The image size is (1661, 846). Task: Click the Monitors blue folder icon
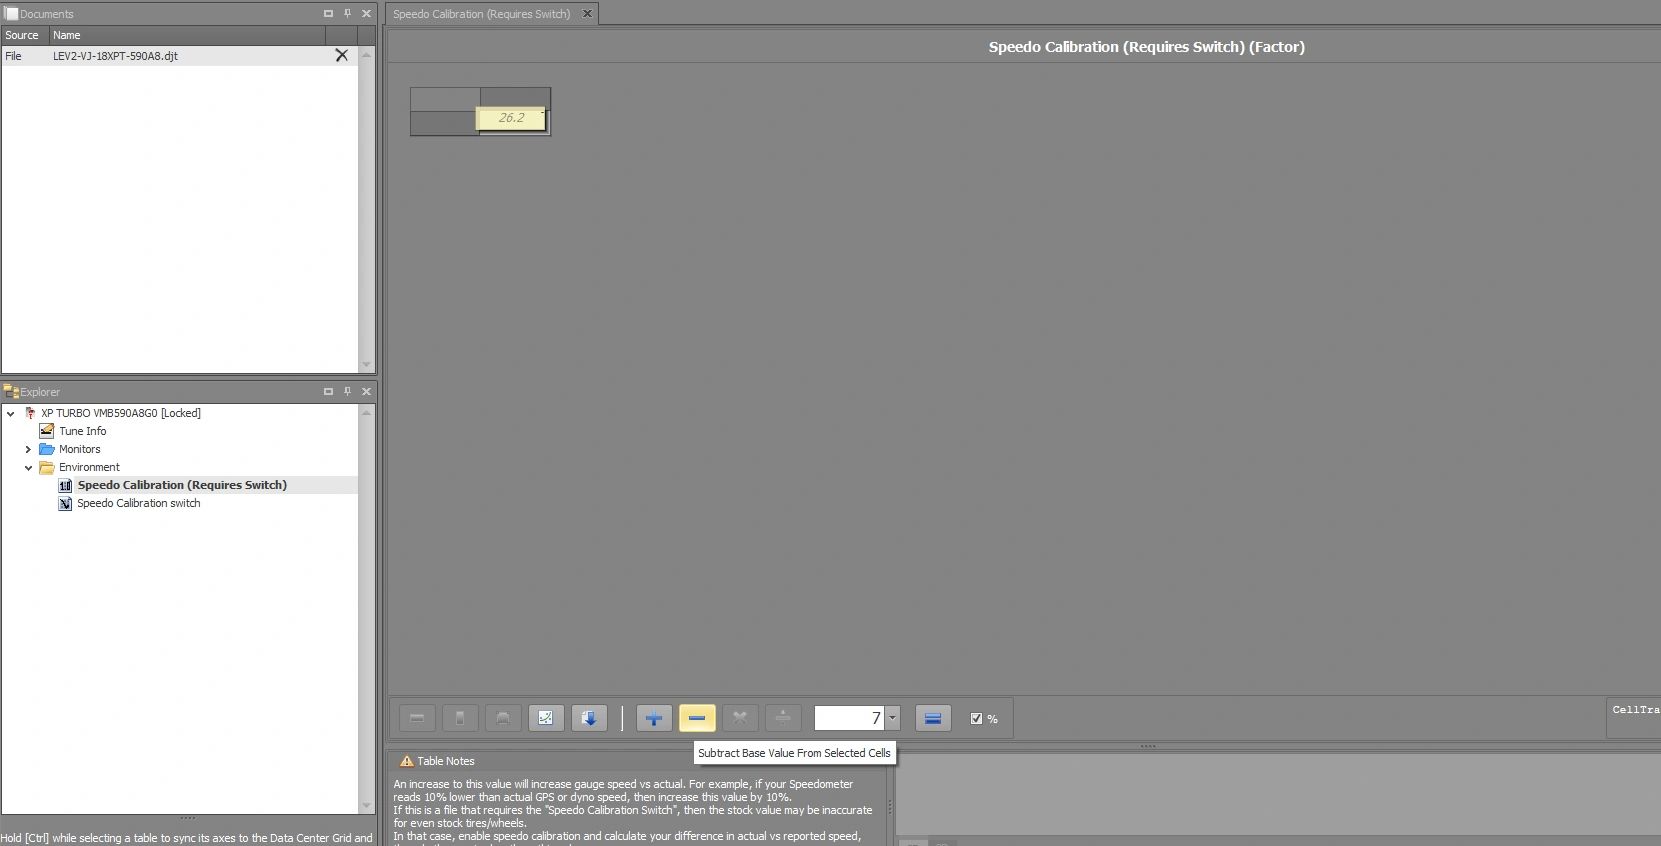click(46, 449)
